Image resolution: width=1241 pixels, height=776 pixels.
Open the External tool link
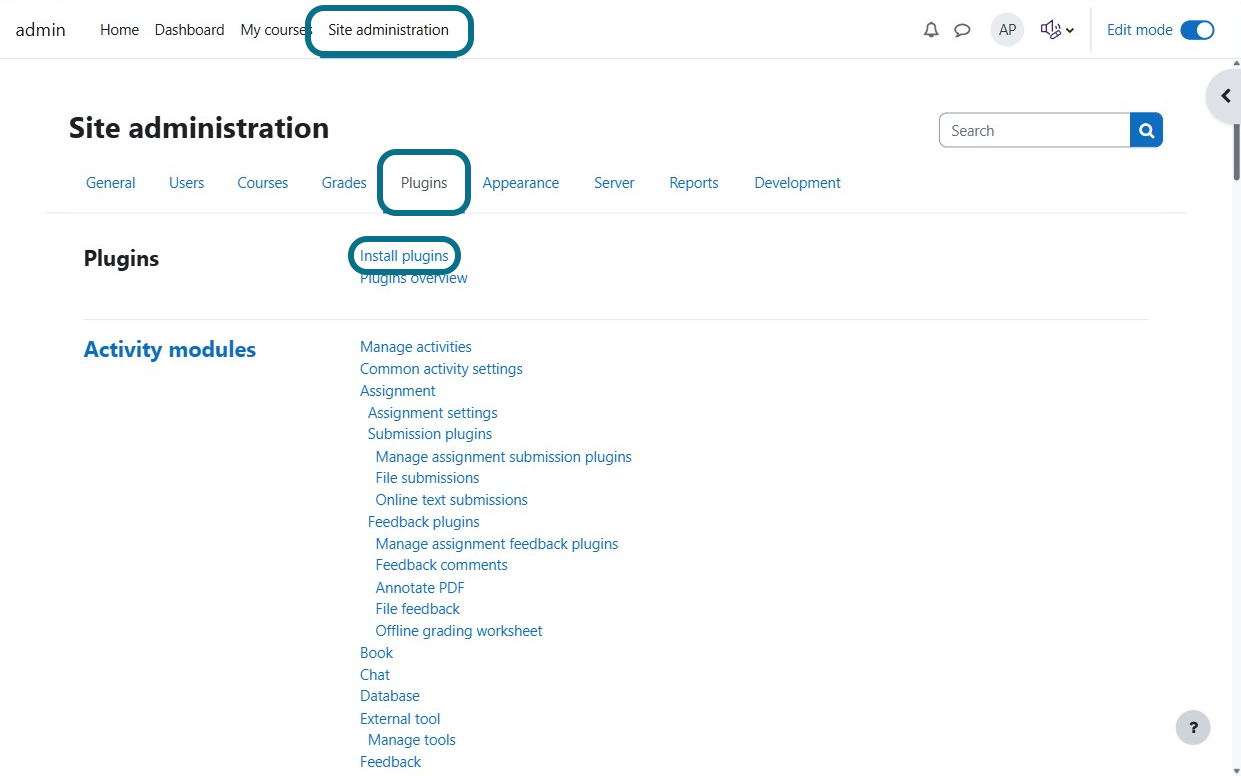(x=400, y=719)
